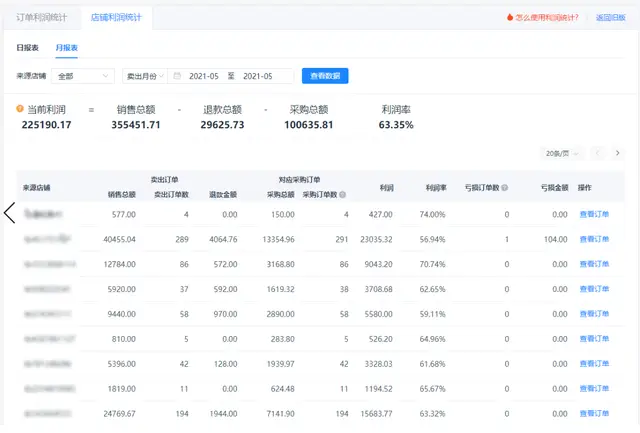Viewport: 640px width, 433px height.
Task: Click 查看订单 for the 577.00 row
Action: point(594,214)
